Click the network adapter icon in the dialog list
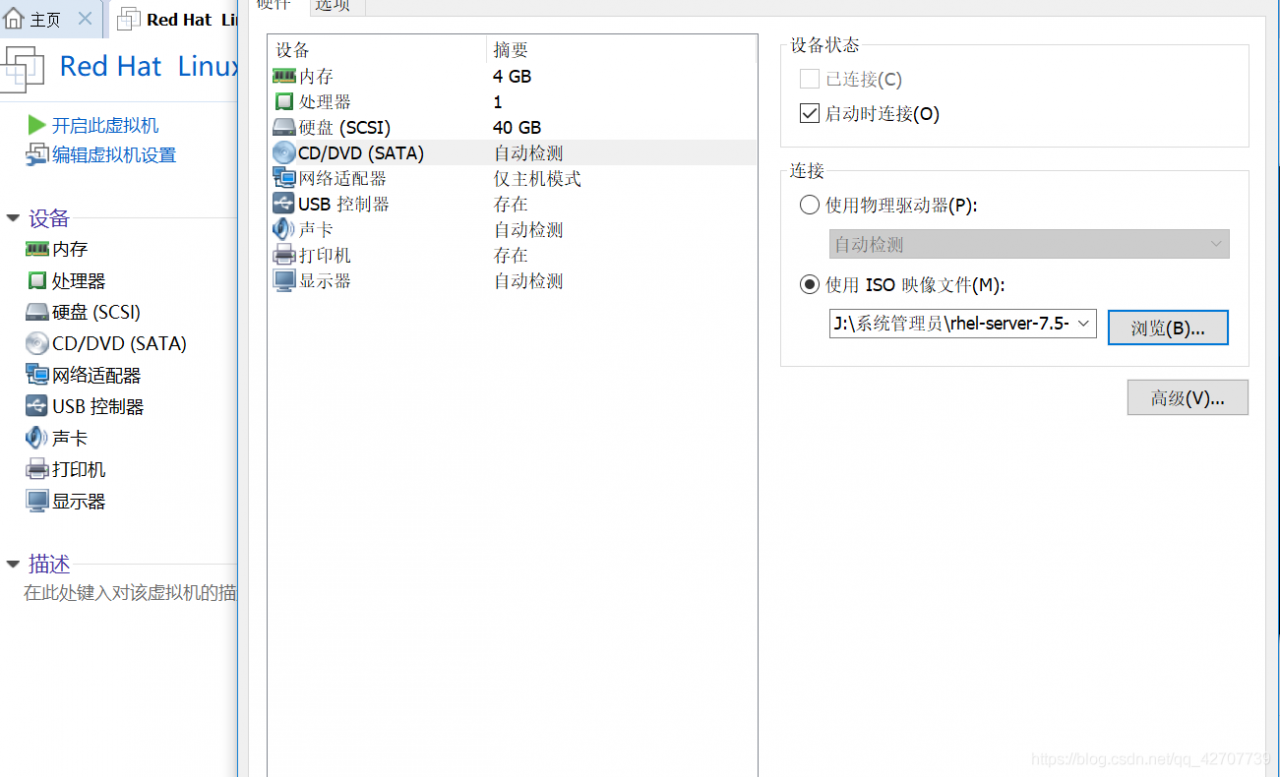 [284, 178]
